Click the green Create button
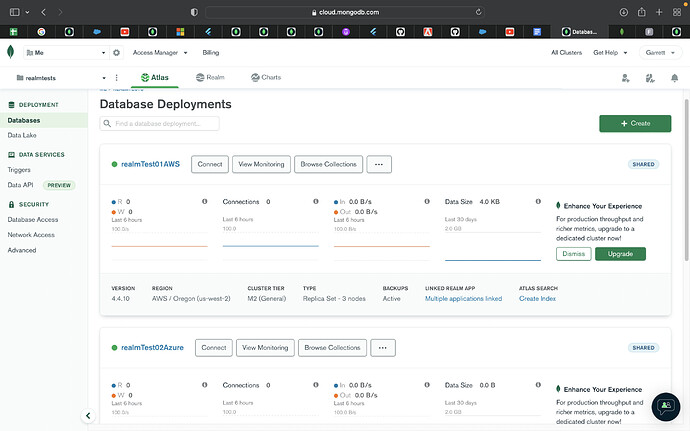Screen dimensions: 690x431 click(635, 123)
